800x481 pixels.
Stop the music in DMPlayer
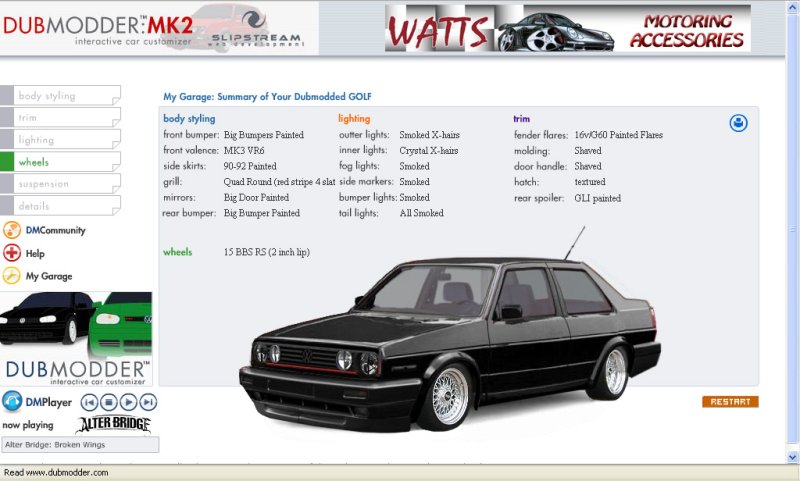[x=108, y=402]
